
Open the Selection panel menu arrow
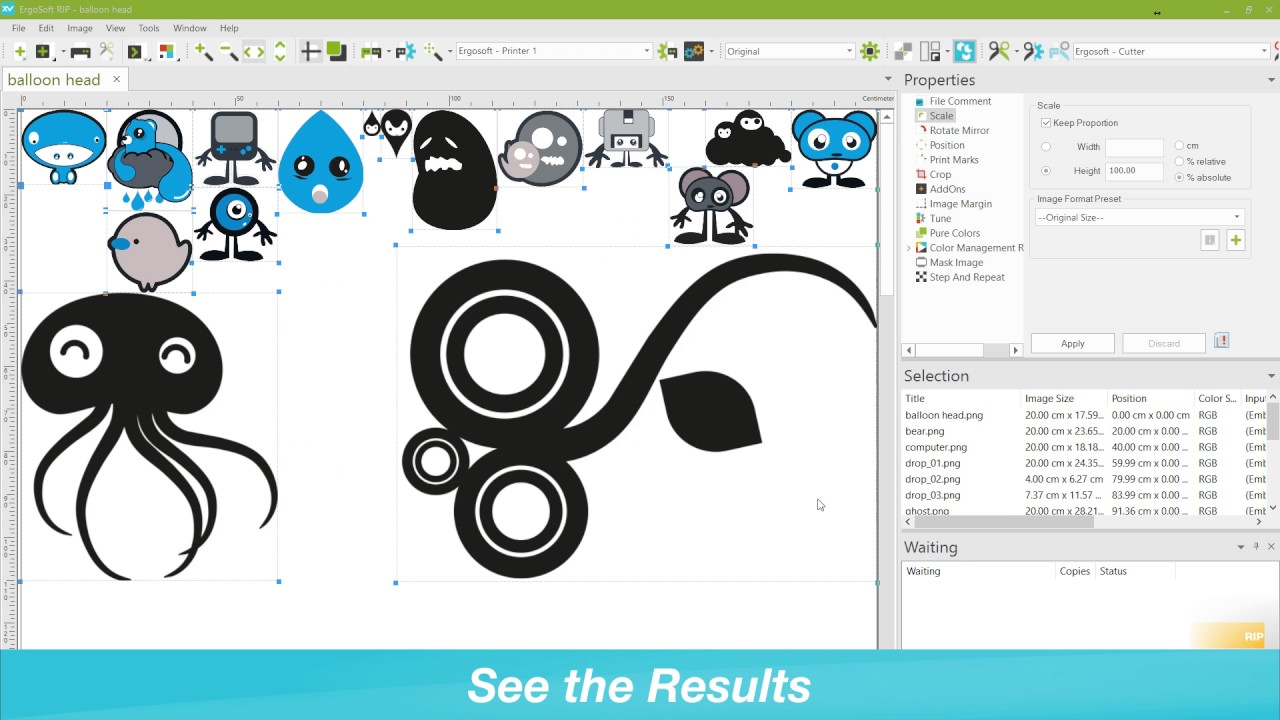tap(1271, 376)
